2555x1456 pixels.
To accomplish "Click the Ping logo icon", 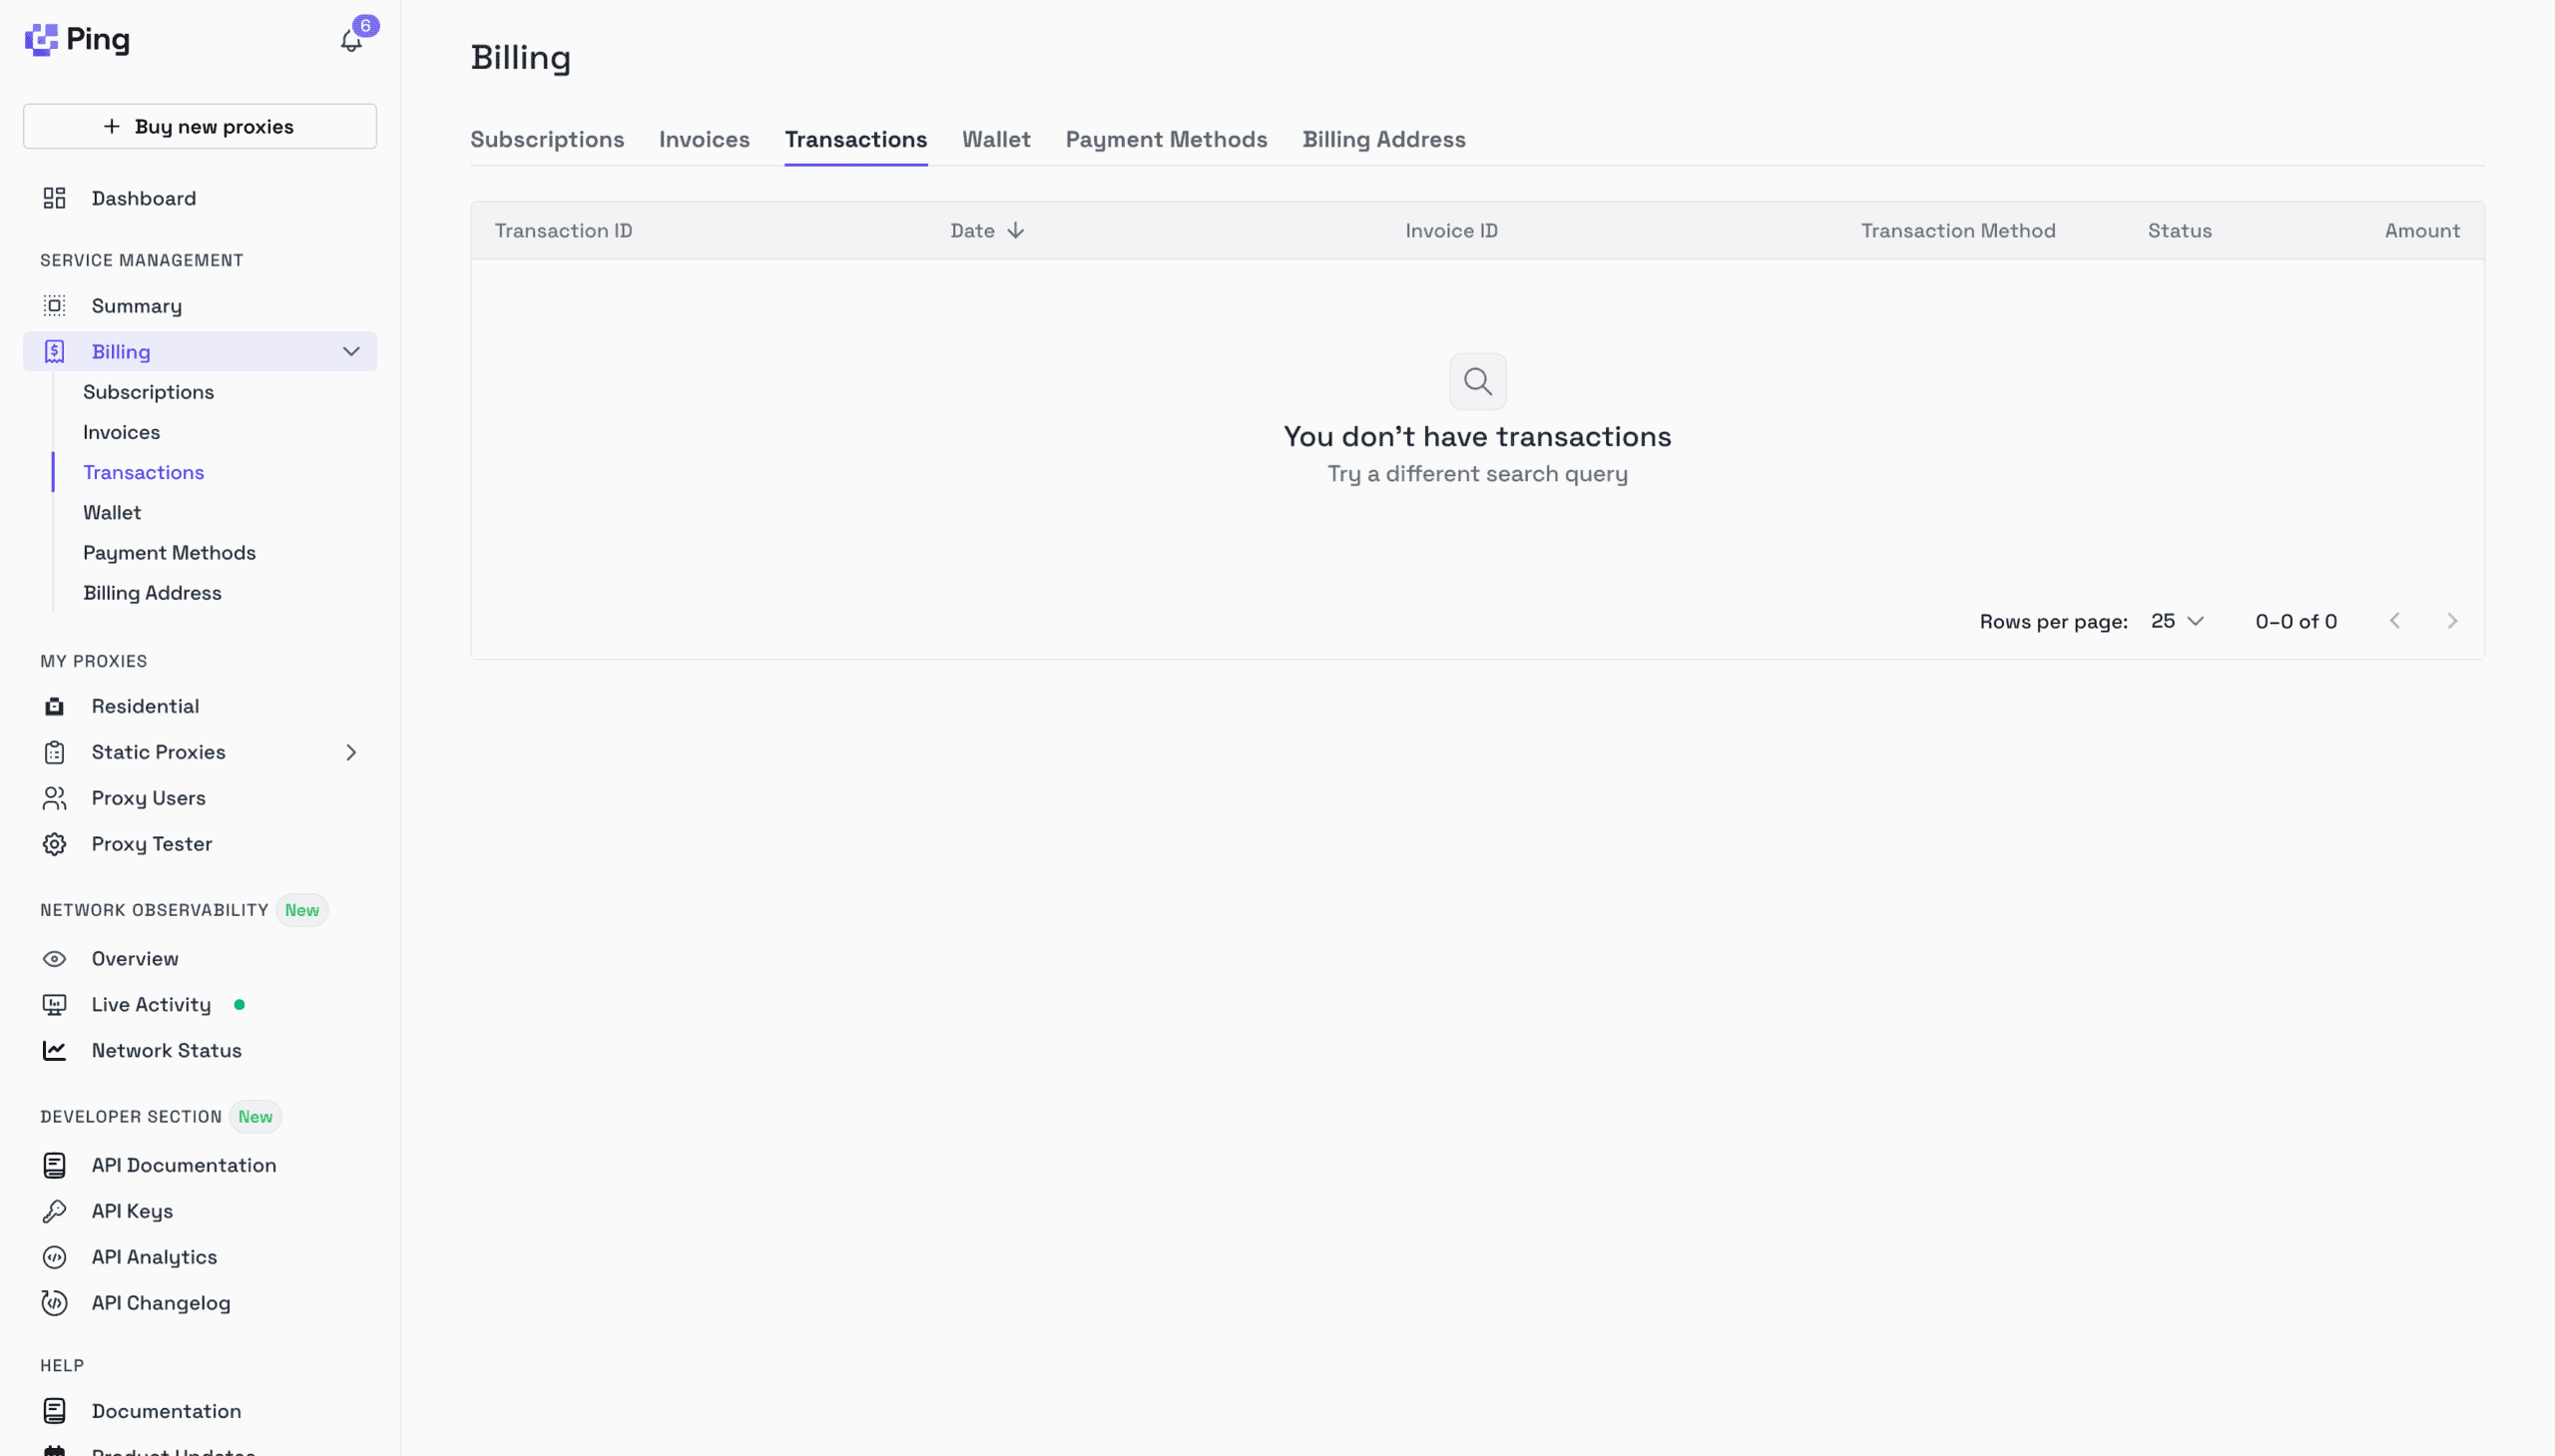I will tap(41, 40).
